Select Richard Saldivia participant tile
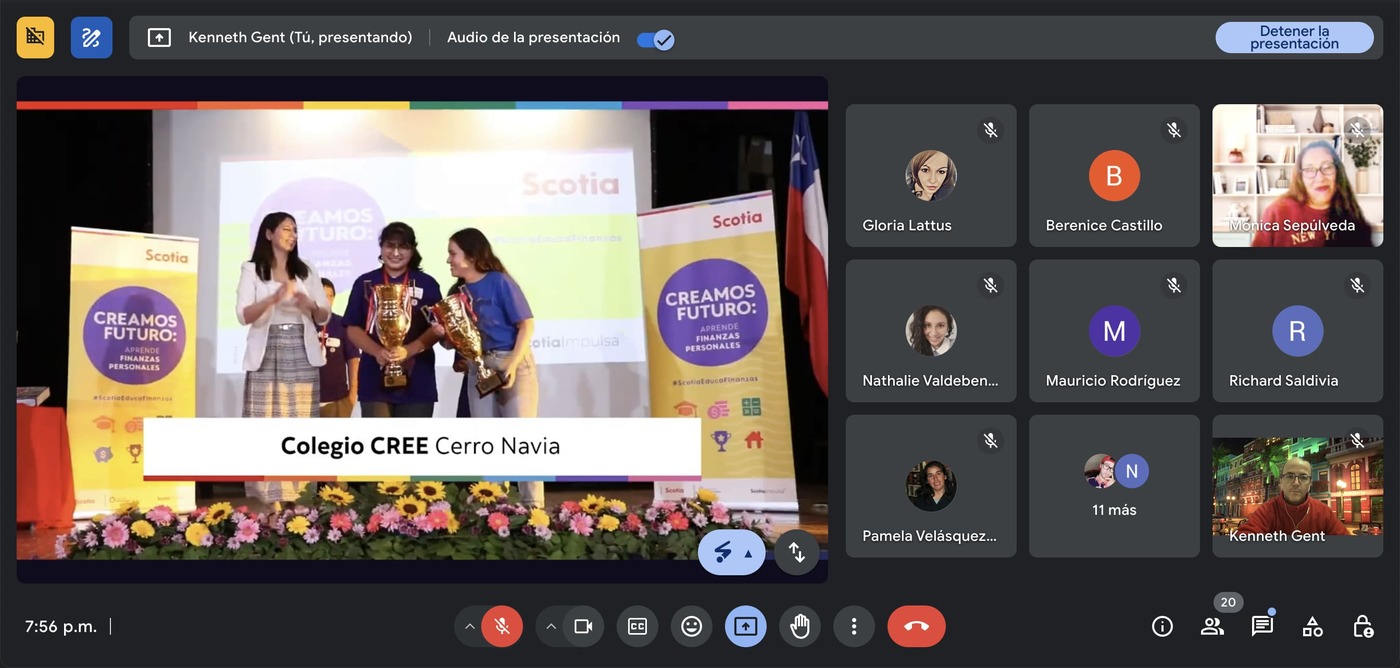The height and width of the screenshot is (668, 1400). tap(1298, 331)
